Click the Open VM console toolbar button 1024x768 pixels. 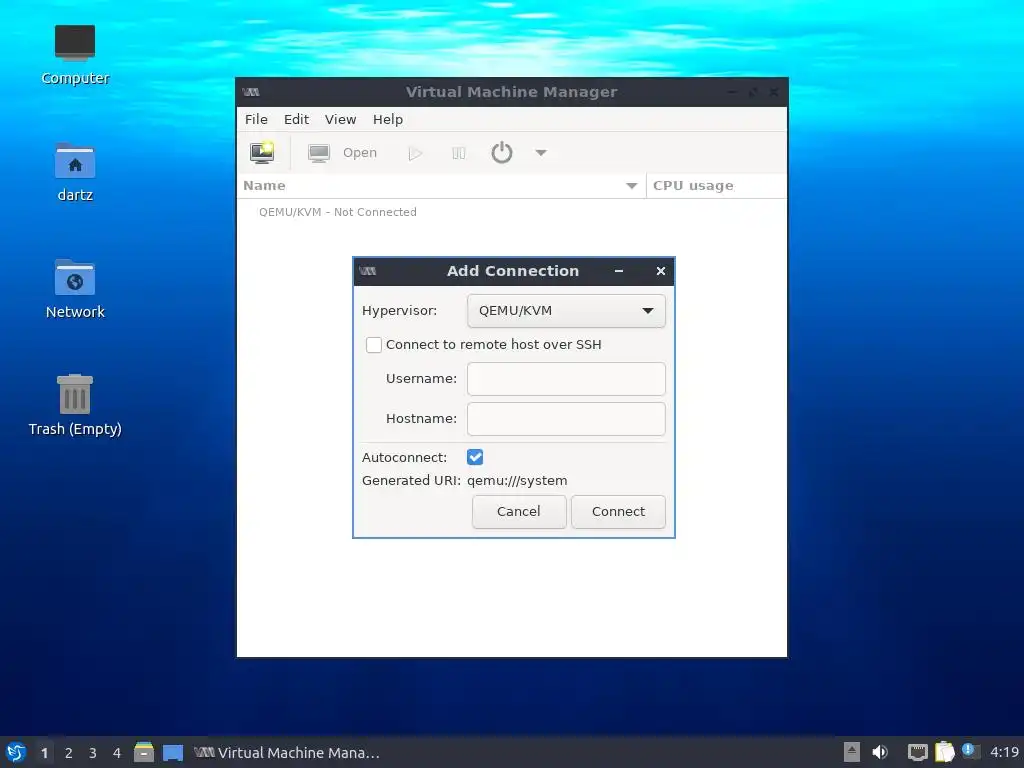pyautogui.click(x=343, y=153)
